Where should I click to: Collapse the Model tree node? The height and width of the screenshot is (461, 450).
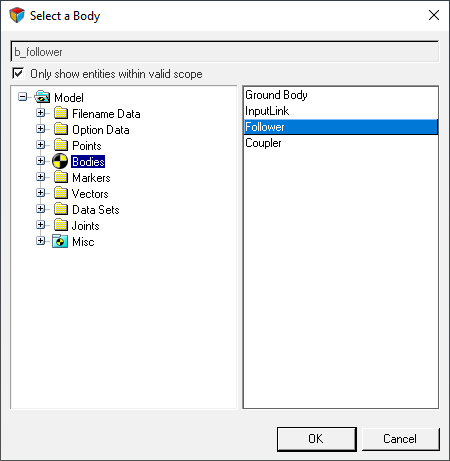(22, 97)
